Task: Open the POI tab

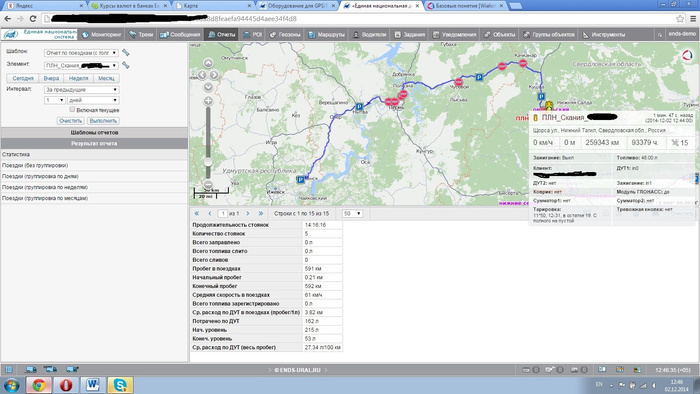Action: [253, 34]
